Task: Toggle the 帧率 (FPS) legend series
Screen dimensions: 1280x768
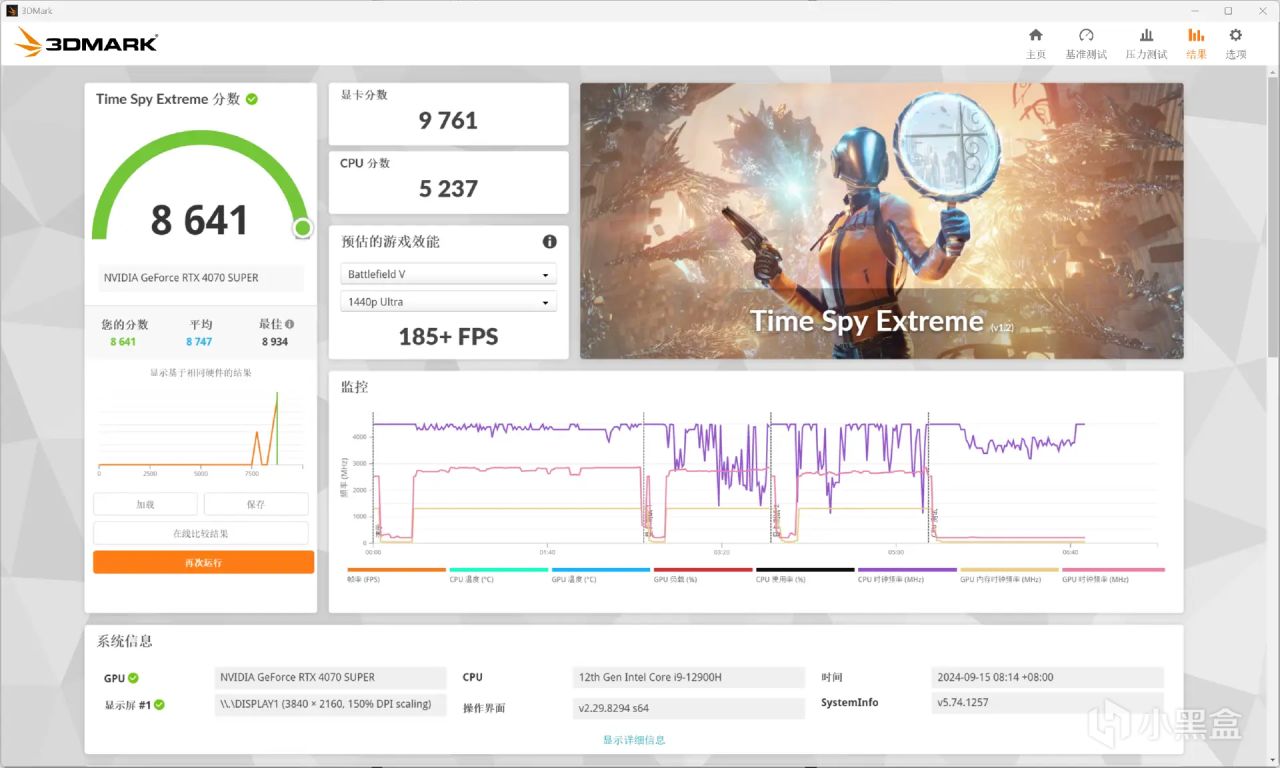Action: tap(396, 574)
